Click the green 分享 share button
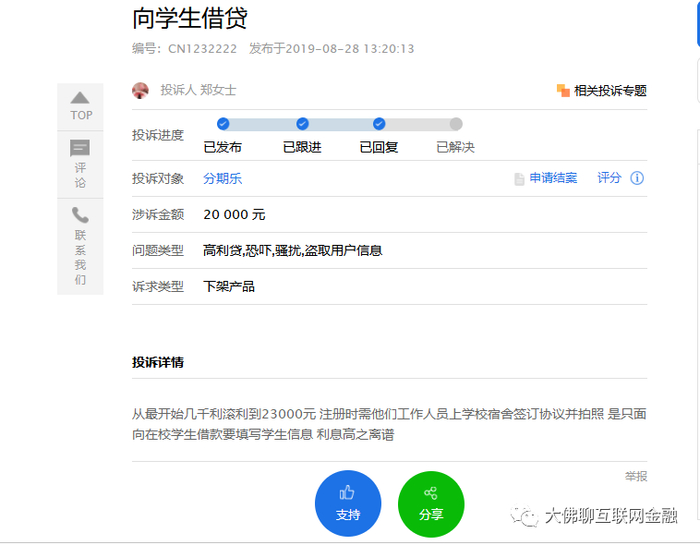 coord(431,503)
